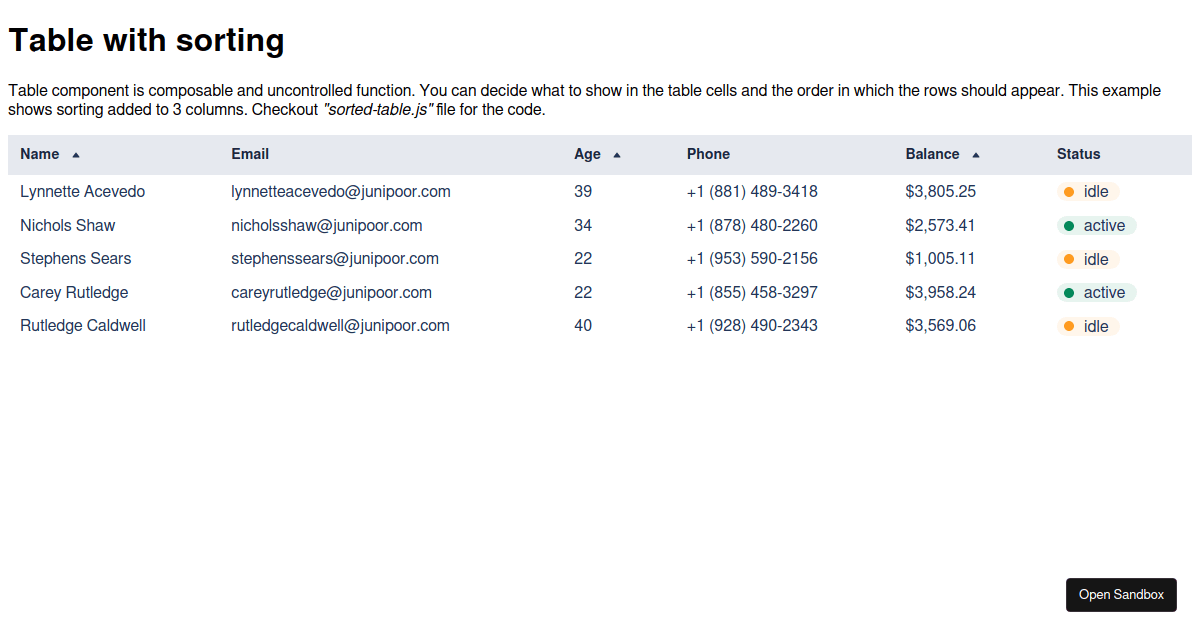Select the Status column header
1200x630 pixels.
click(x=1078, y=154)
